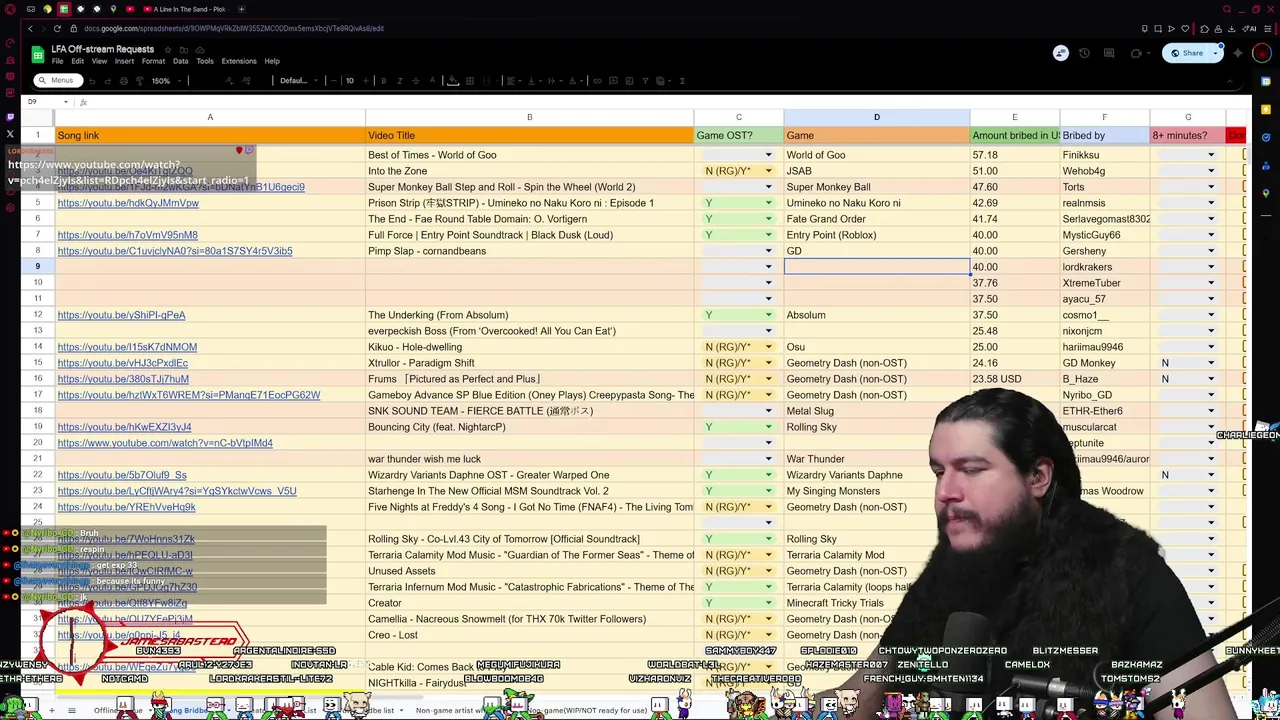Click the browser address bar URL

tap(234, 28)
